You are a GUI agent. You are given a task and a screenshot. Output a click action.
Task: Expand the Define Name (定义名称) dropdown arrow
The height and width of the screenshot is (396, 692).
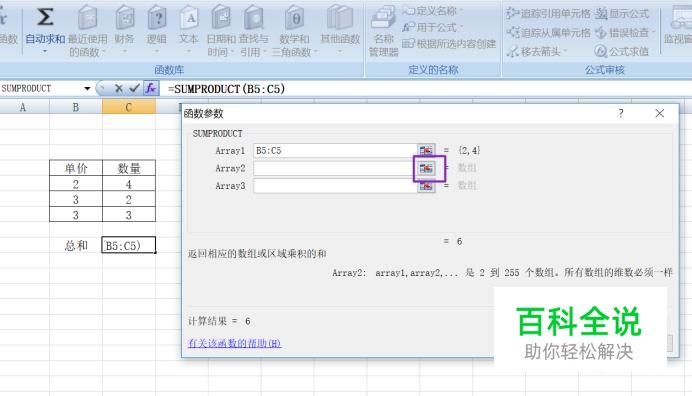coord(462,10)
